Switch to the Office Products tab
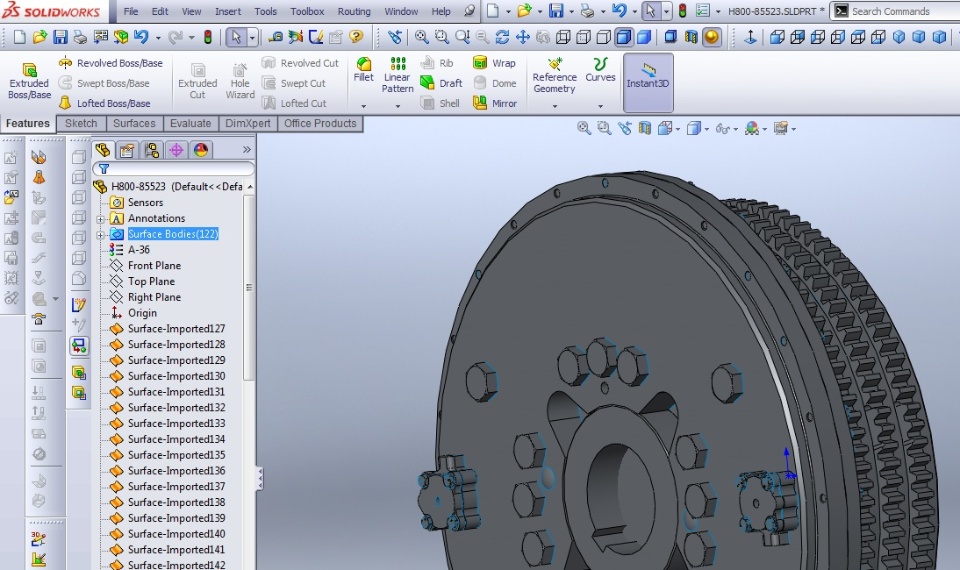Viewport: 960px width, 570px height. pos(320,124)
